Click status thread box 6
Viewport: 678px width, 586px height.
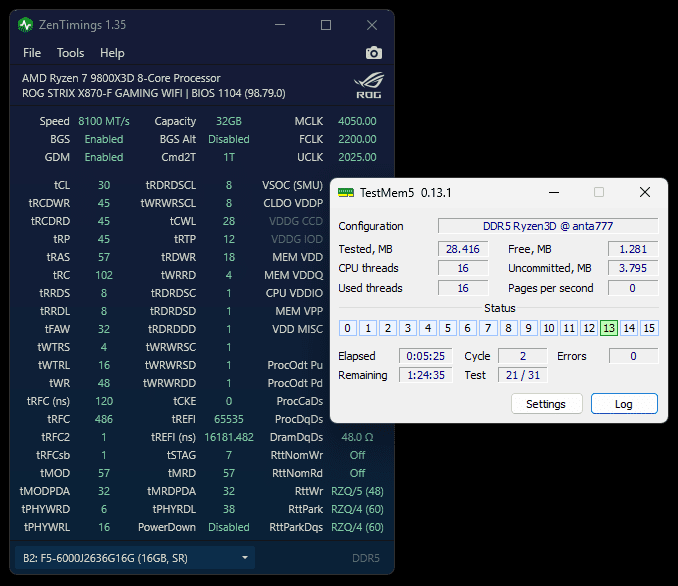[468, 328]
